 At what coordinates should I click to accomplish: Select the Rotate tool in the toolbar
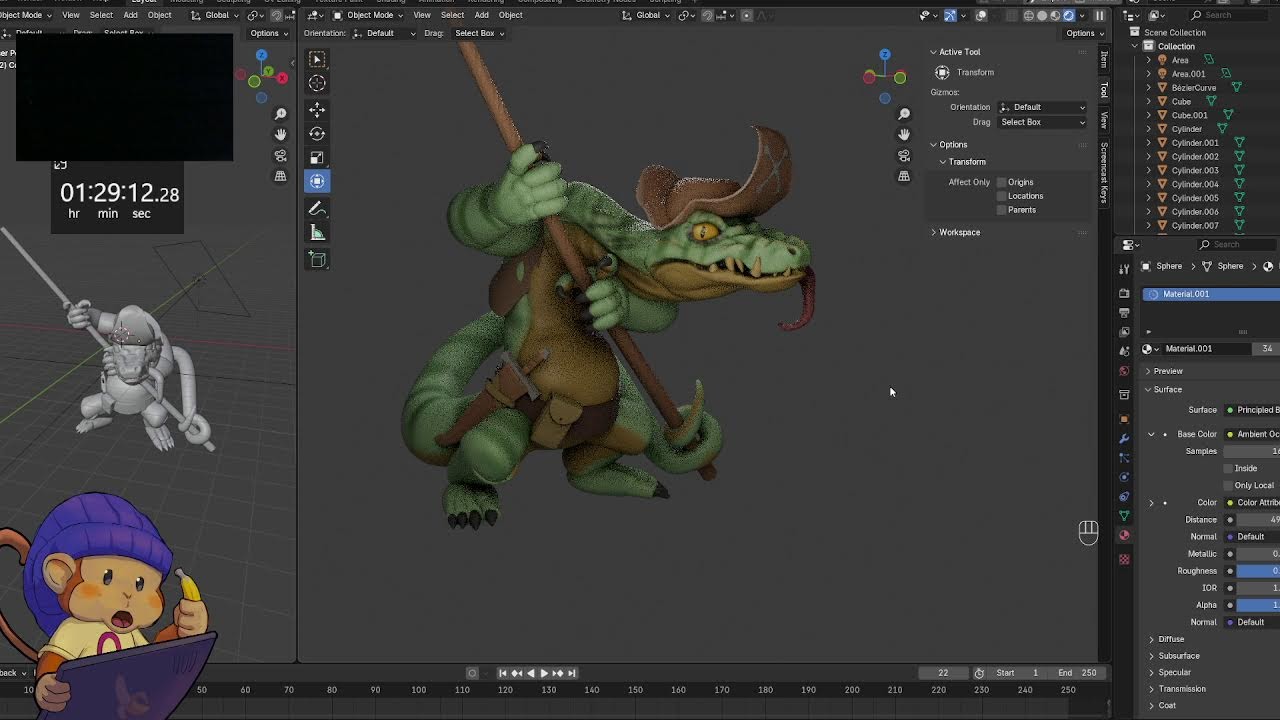coord(317,133)
